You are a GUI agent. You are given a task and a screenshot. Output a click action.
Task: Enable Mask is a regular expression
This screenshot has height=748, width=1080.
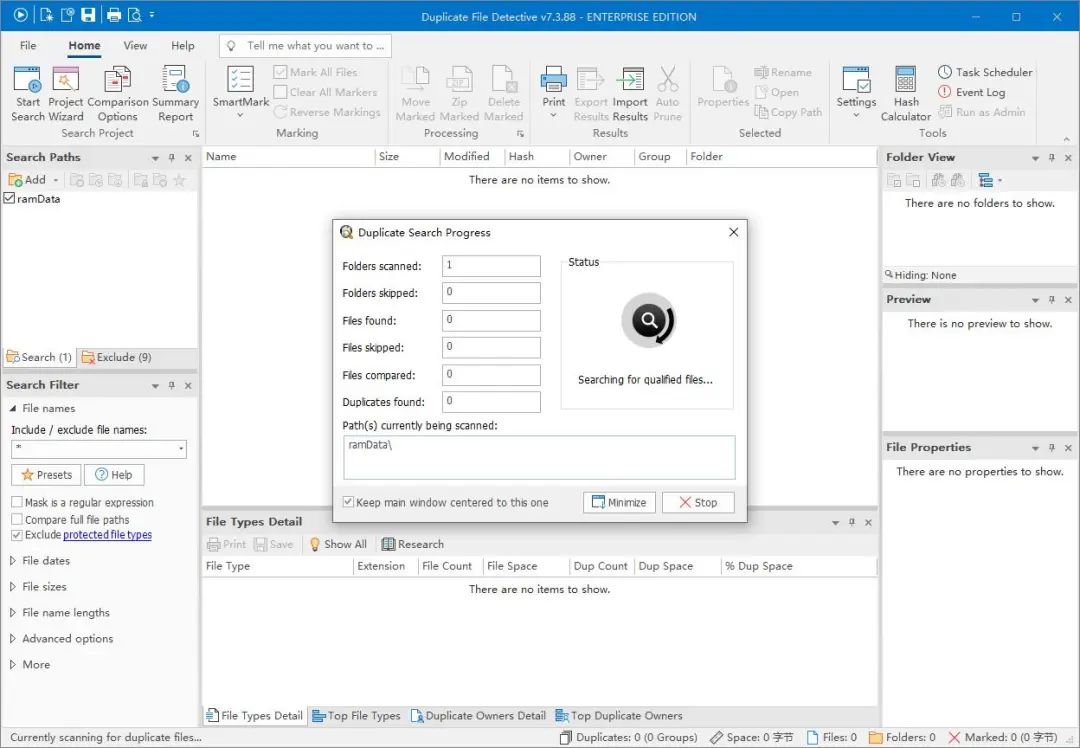coord(17,502)
